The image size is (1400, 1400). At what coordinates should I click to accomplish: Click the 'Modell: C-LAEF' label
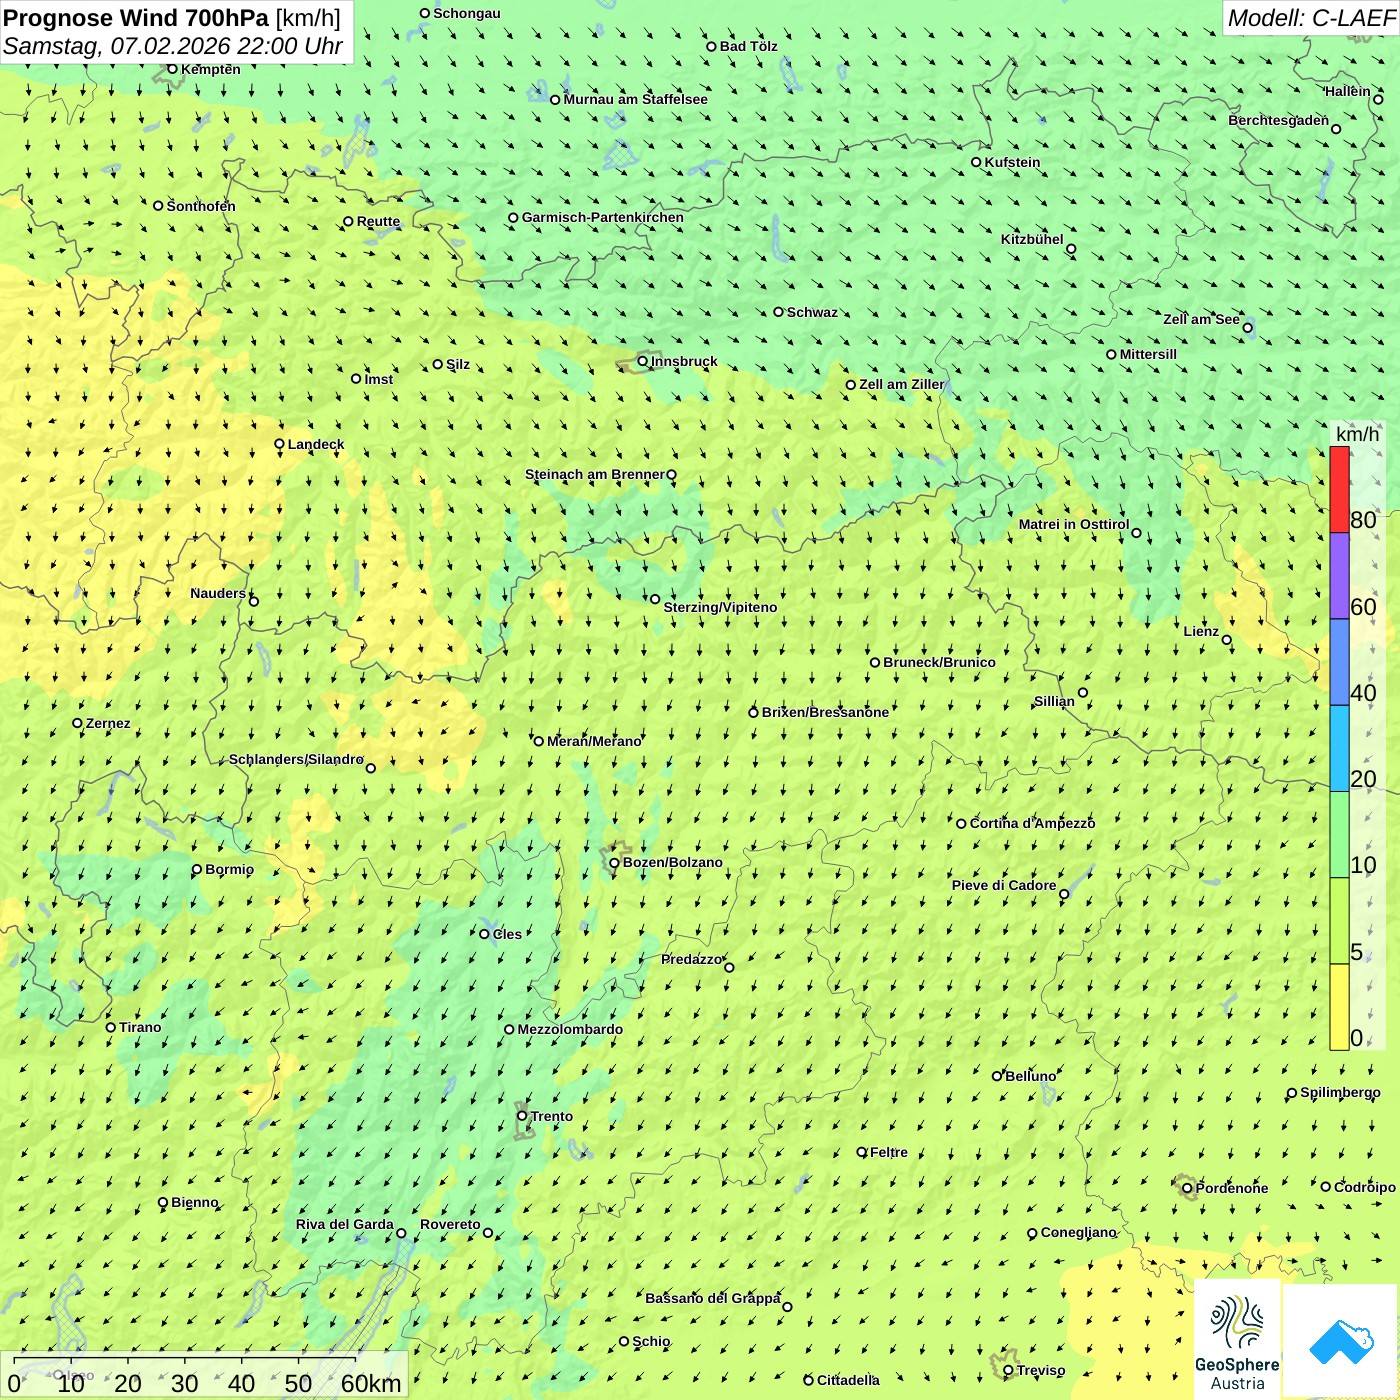[x=1311, y=17]
